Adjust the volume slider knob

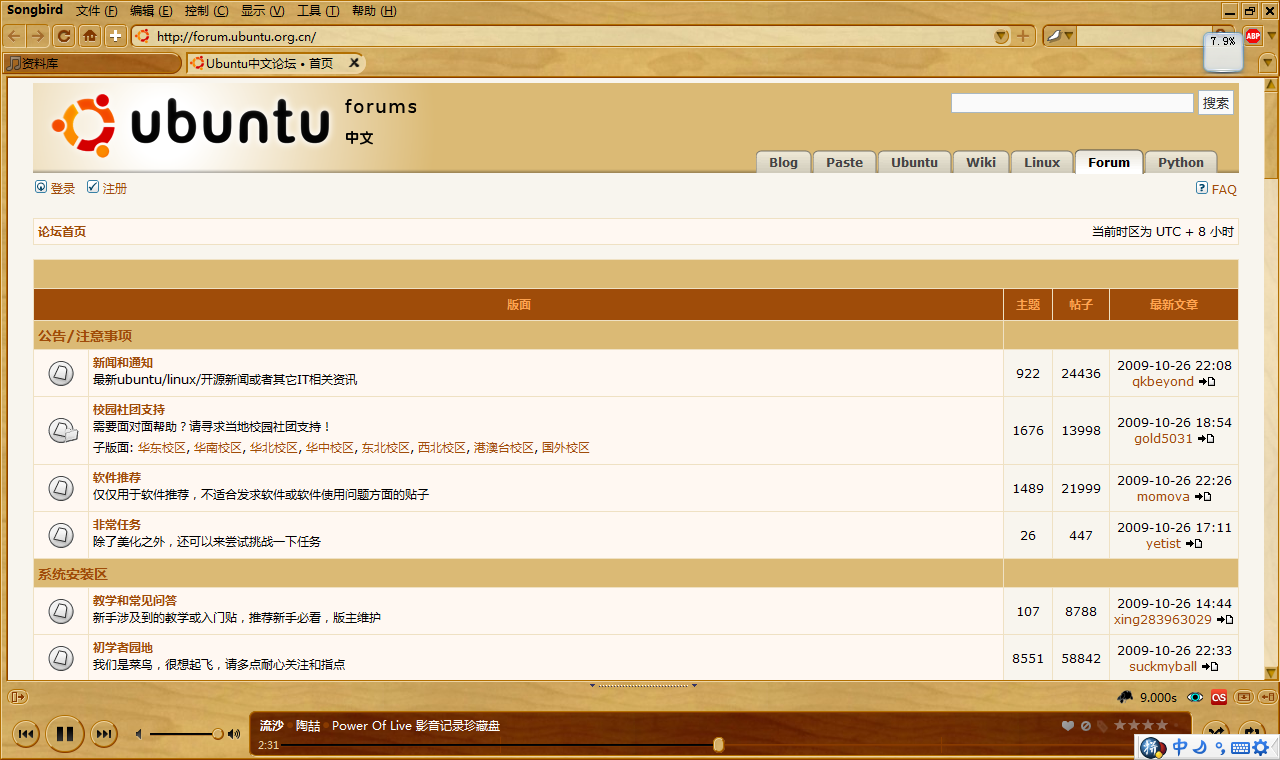click(x=218, y=734)
